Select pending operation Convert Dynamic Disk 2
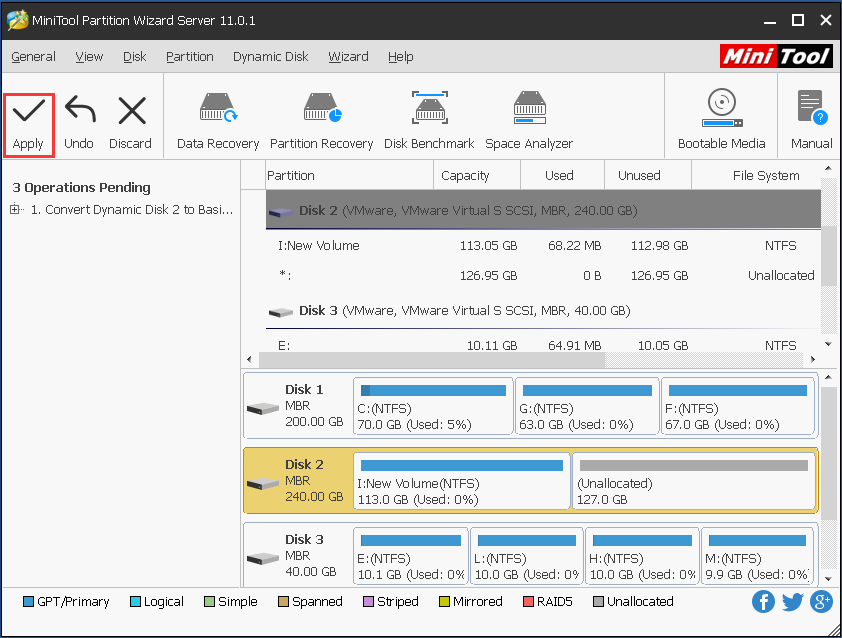The height and width of the screenshot is (638, 842). point(132,209)
